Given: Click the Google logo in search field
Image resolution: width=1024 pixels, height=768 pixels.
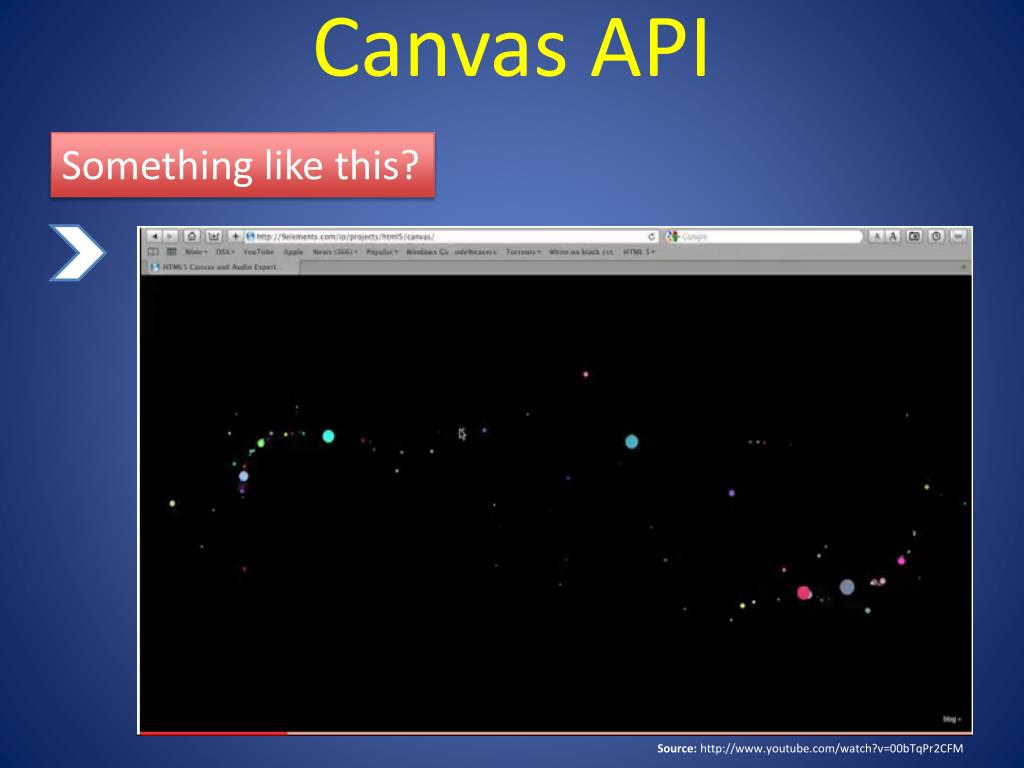Looking at the screenshot, I should coord(673,236).
